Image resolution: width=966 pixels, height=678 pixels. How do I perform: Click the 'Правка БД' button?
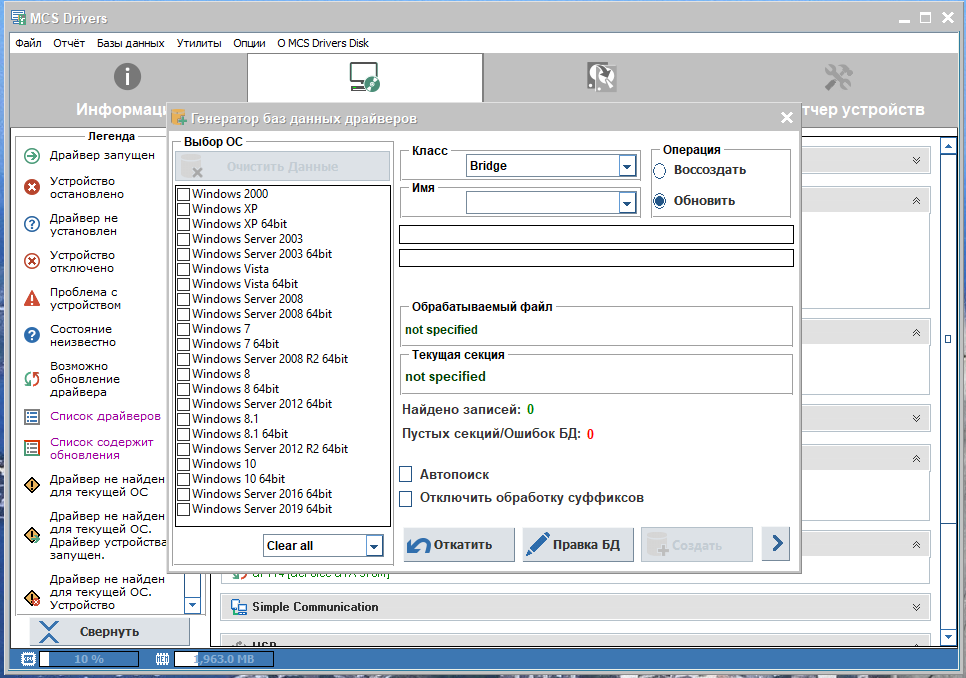(578, 545)
